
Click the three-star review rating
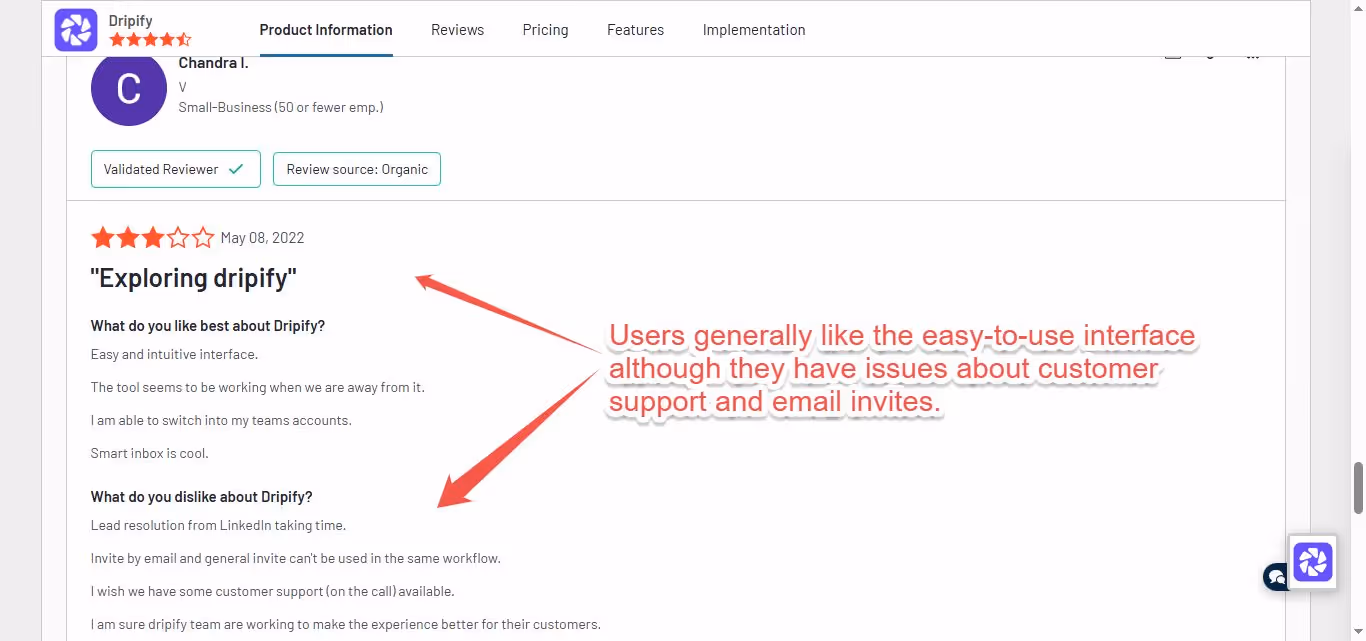coord(153,238)
